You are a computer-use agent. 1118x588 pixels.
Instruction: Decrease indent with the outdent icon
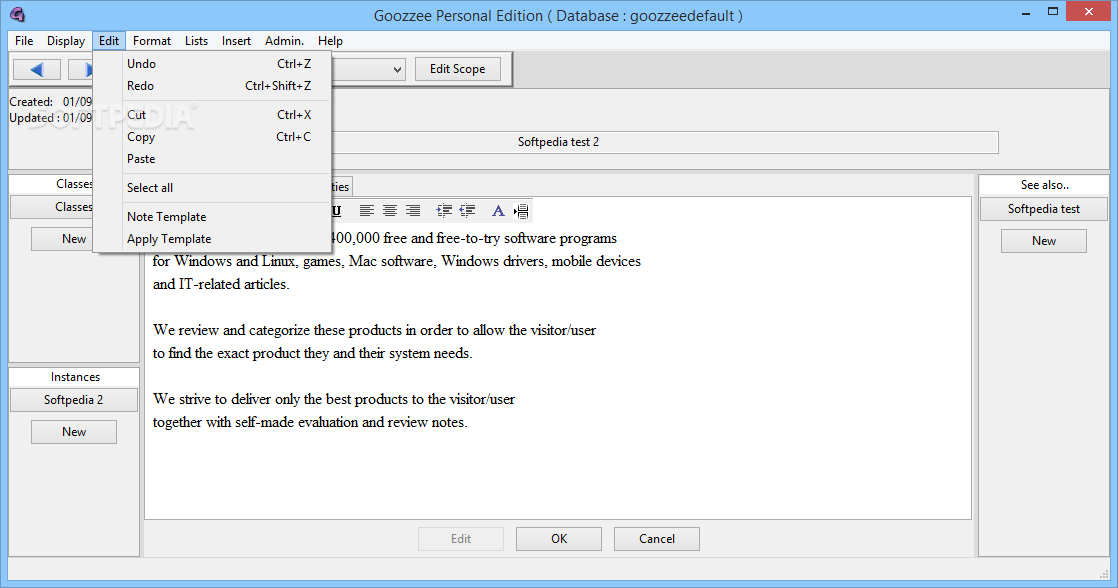(468, 211)
